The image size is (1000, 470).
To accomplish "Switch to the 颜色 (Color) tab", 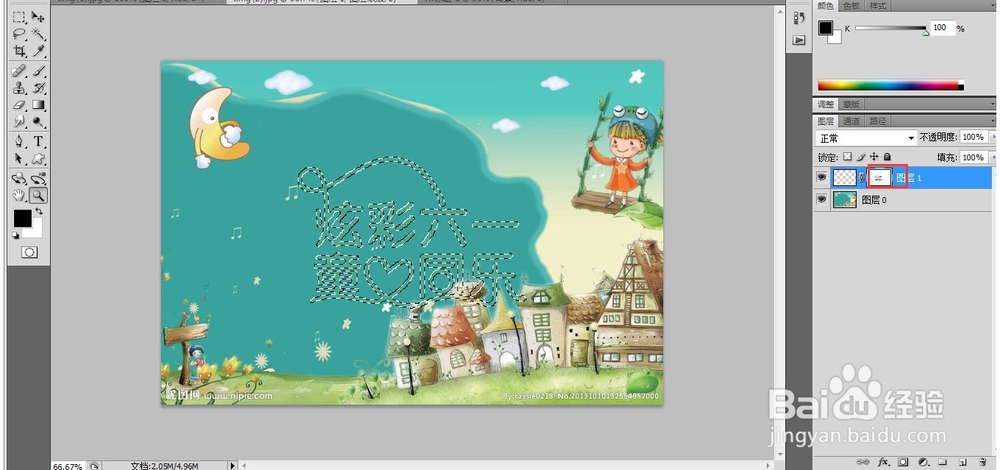I will 826,6.
